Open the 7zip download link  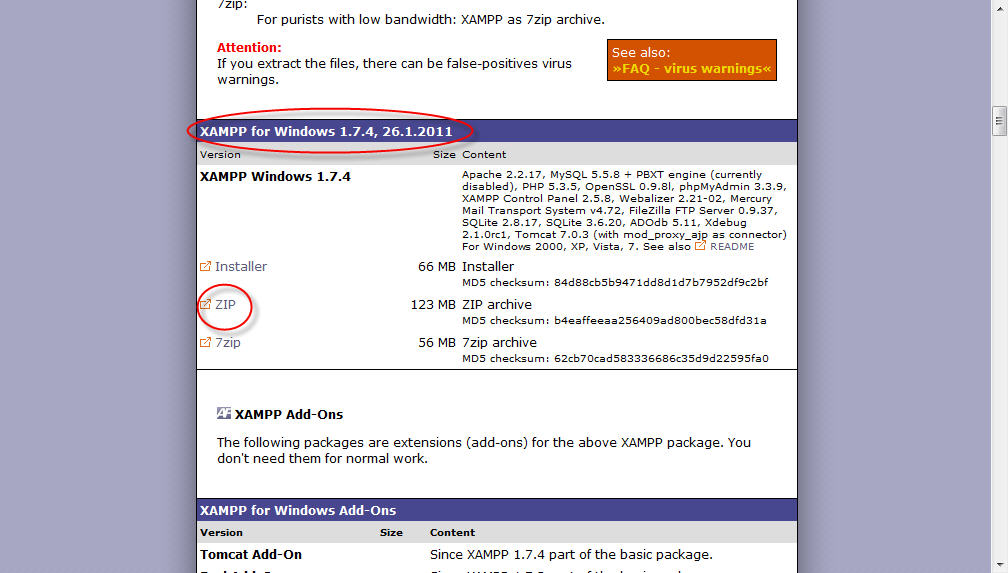pos(228,343)
